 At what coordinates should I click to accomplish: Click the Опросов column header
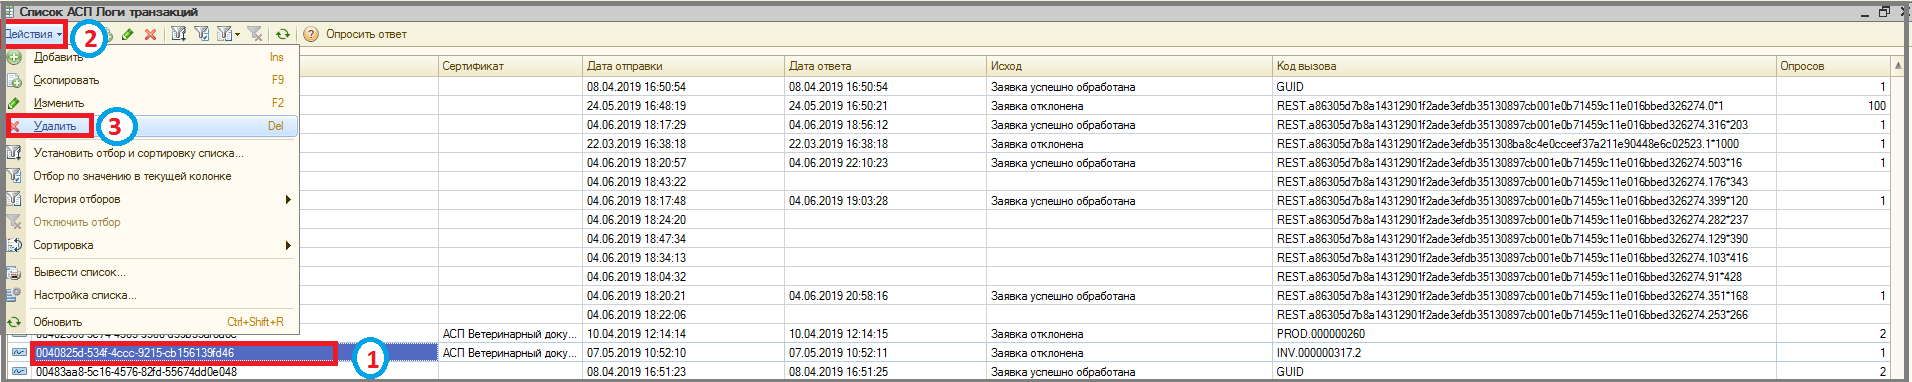click(x=1833, y=66)
